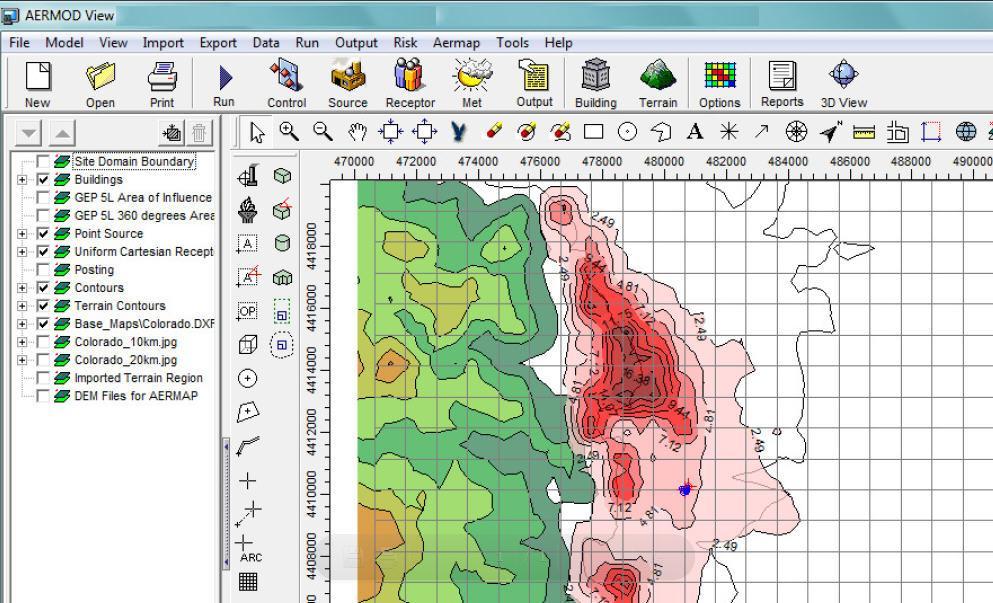The width and height of the screenshot is (993, 603).
Task: Select the text annotation A tool
Action: coord(695,132)
